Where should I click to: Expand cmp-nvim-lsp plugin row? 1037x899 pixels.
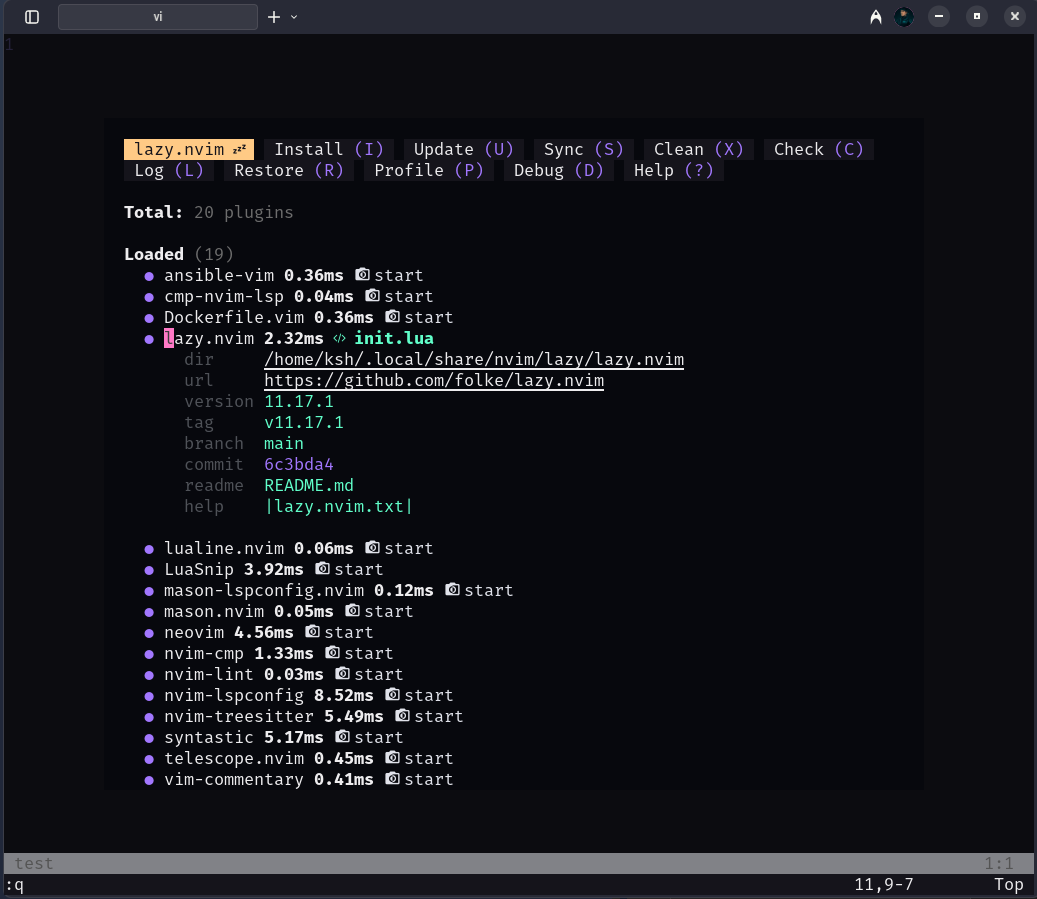coord(224,297)
